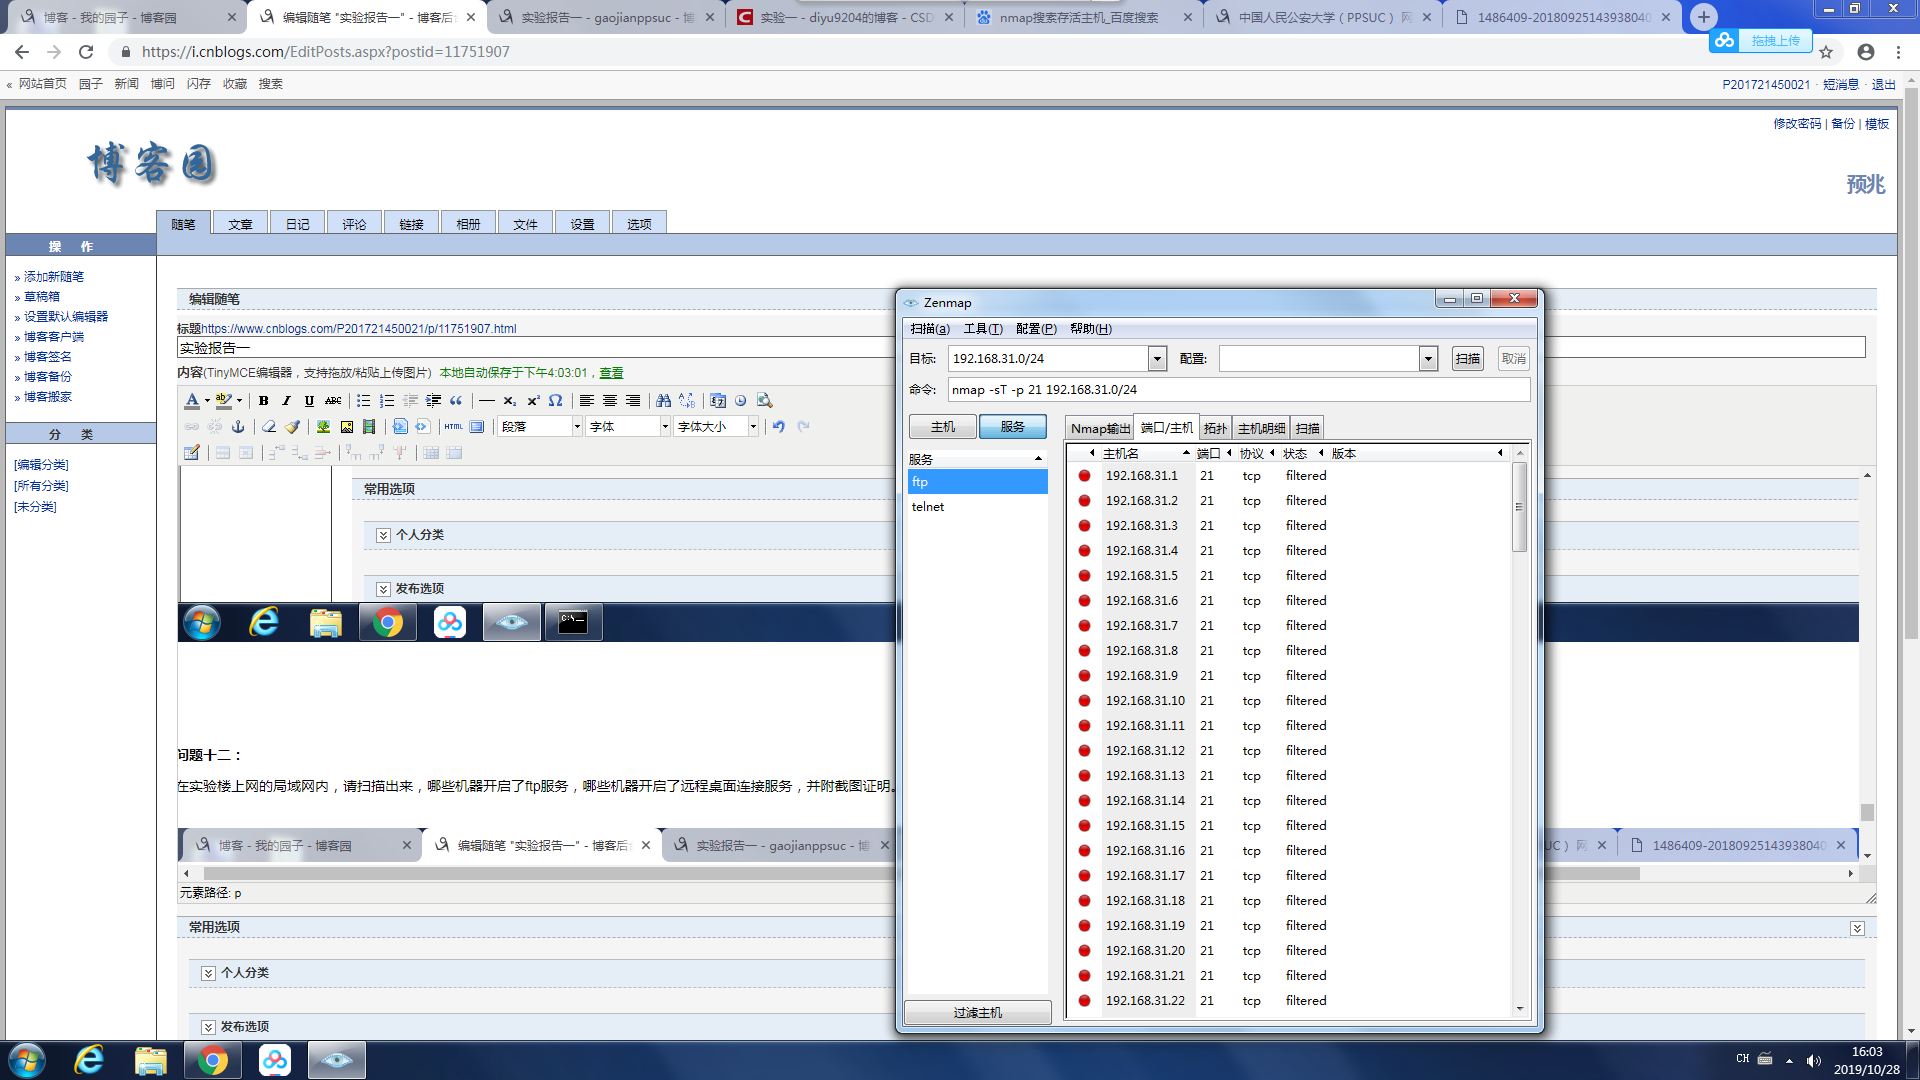Toggle the 发布选项 checkbox at bottom
The image size is (1920, 1080).
tap(208, 1027)
